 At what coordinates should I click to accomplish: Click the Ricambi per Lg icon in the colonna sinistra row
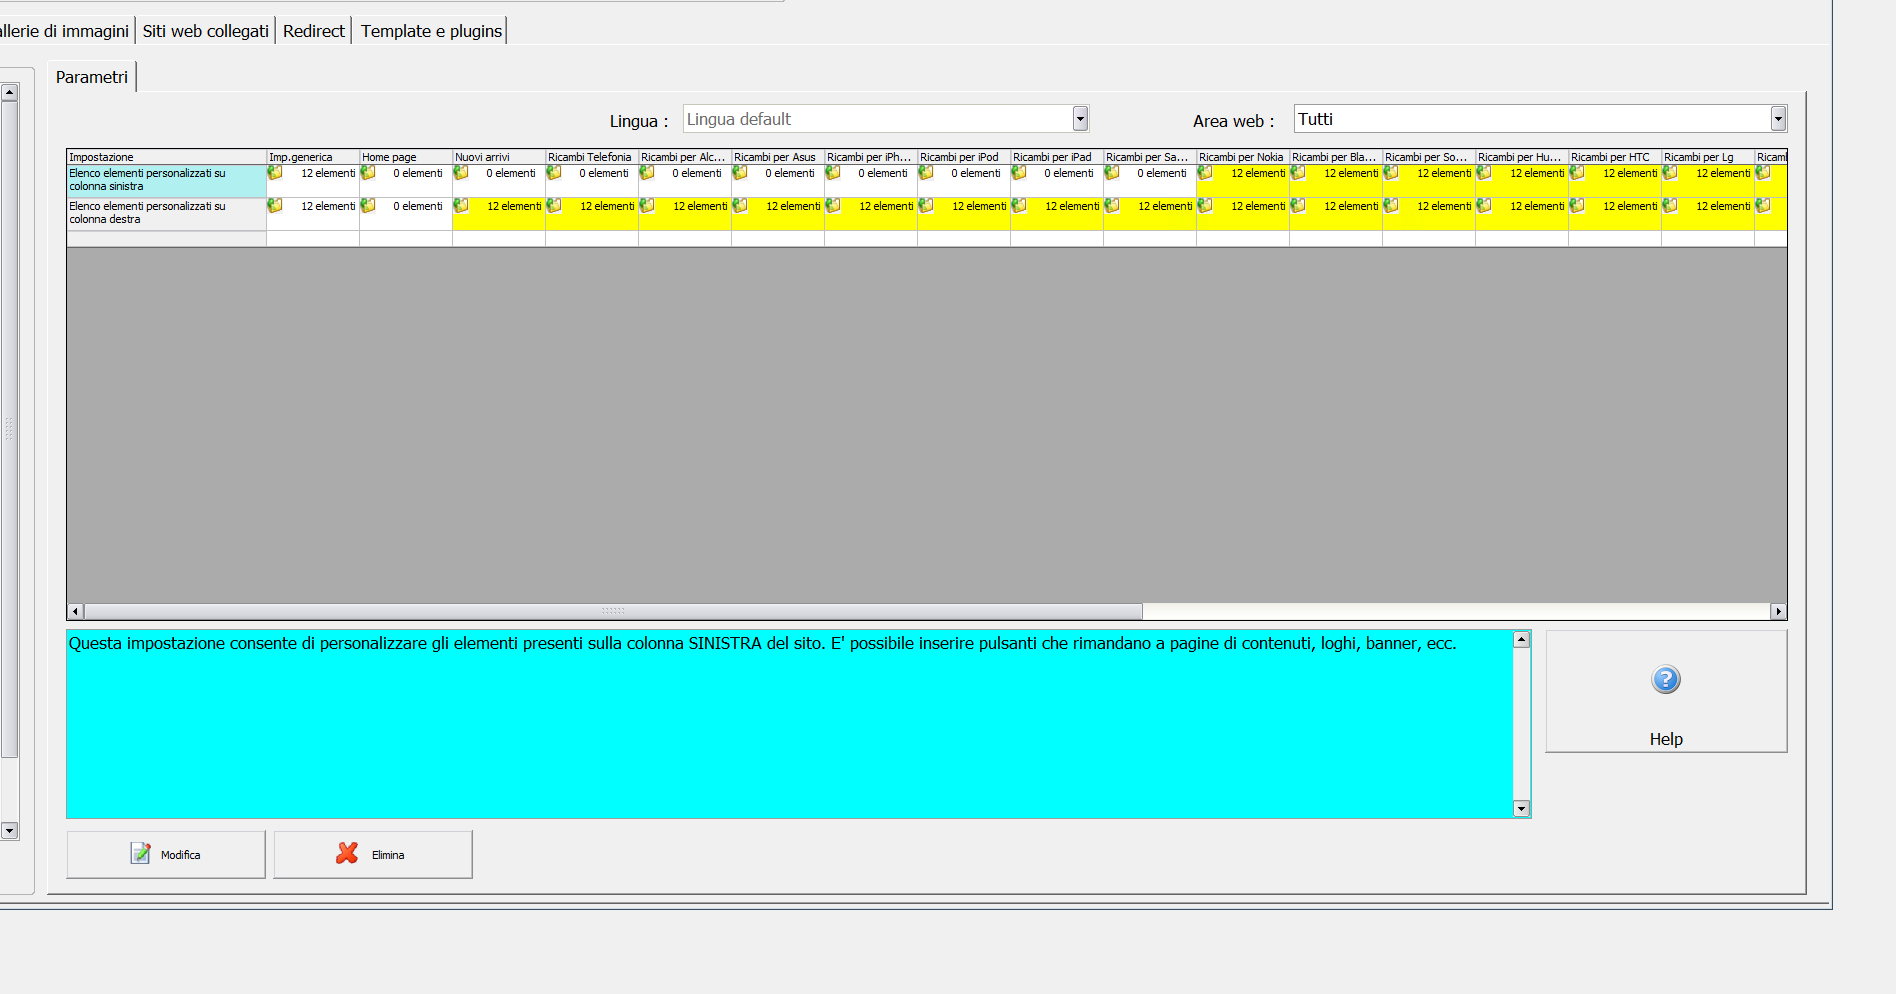(1670, 173)
